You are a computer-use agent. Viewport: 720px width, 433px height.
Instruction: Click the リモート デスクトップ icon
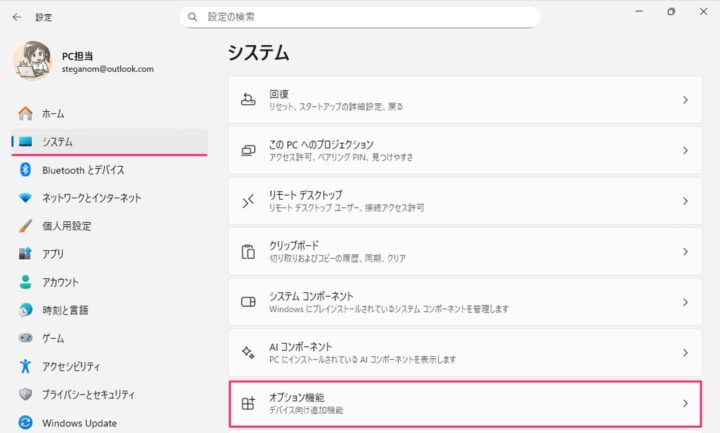point(248,201)
